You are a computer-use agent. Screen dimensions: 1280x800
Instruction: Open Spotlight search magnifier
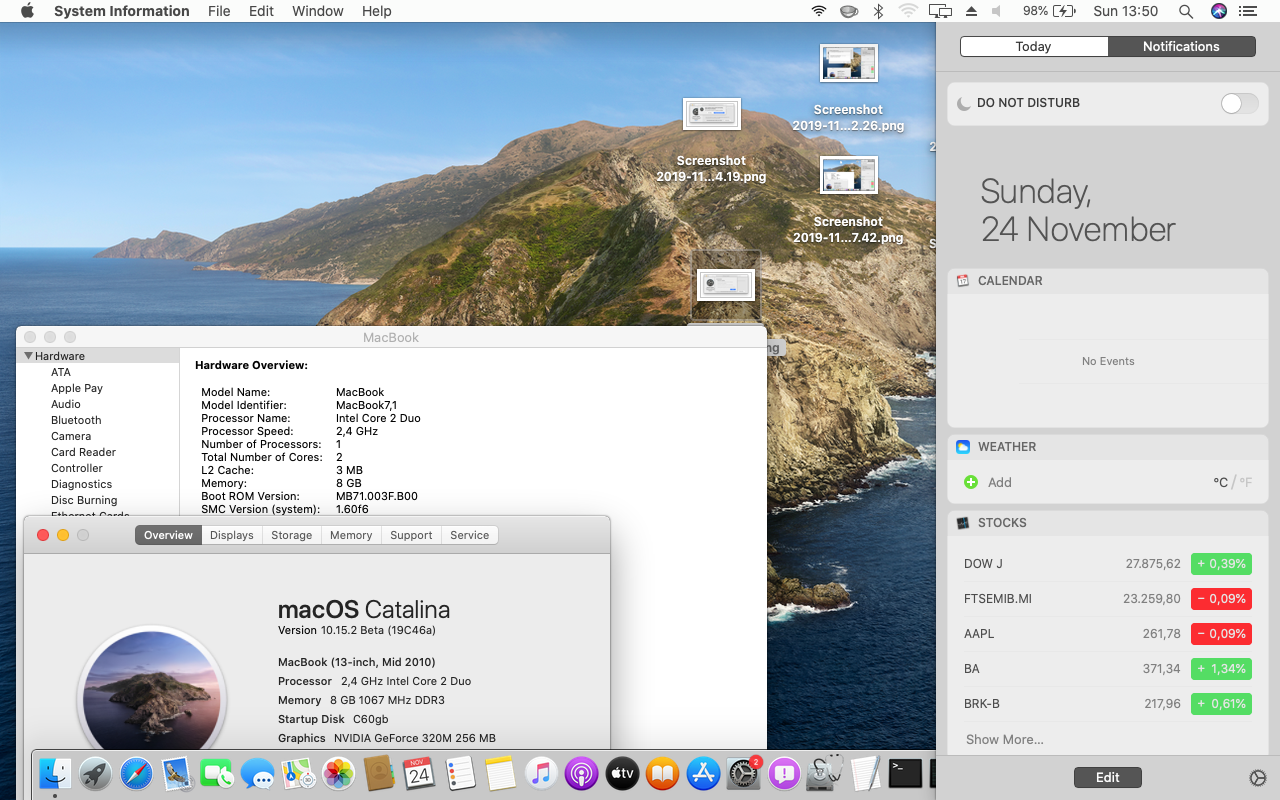[1186, 11]
